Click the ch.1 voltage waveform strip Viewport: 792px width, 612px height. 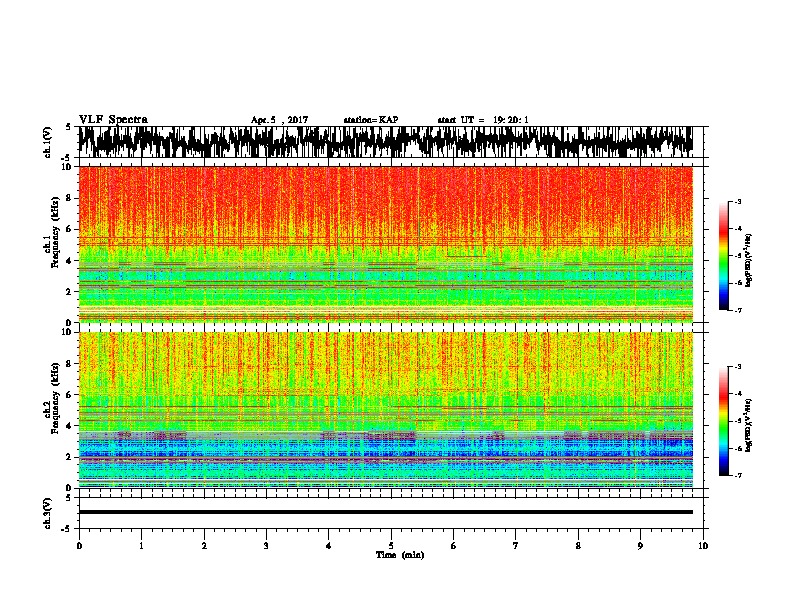[386, 142]
